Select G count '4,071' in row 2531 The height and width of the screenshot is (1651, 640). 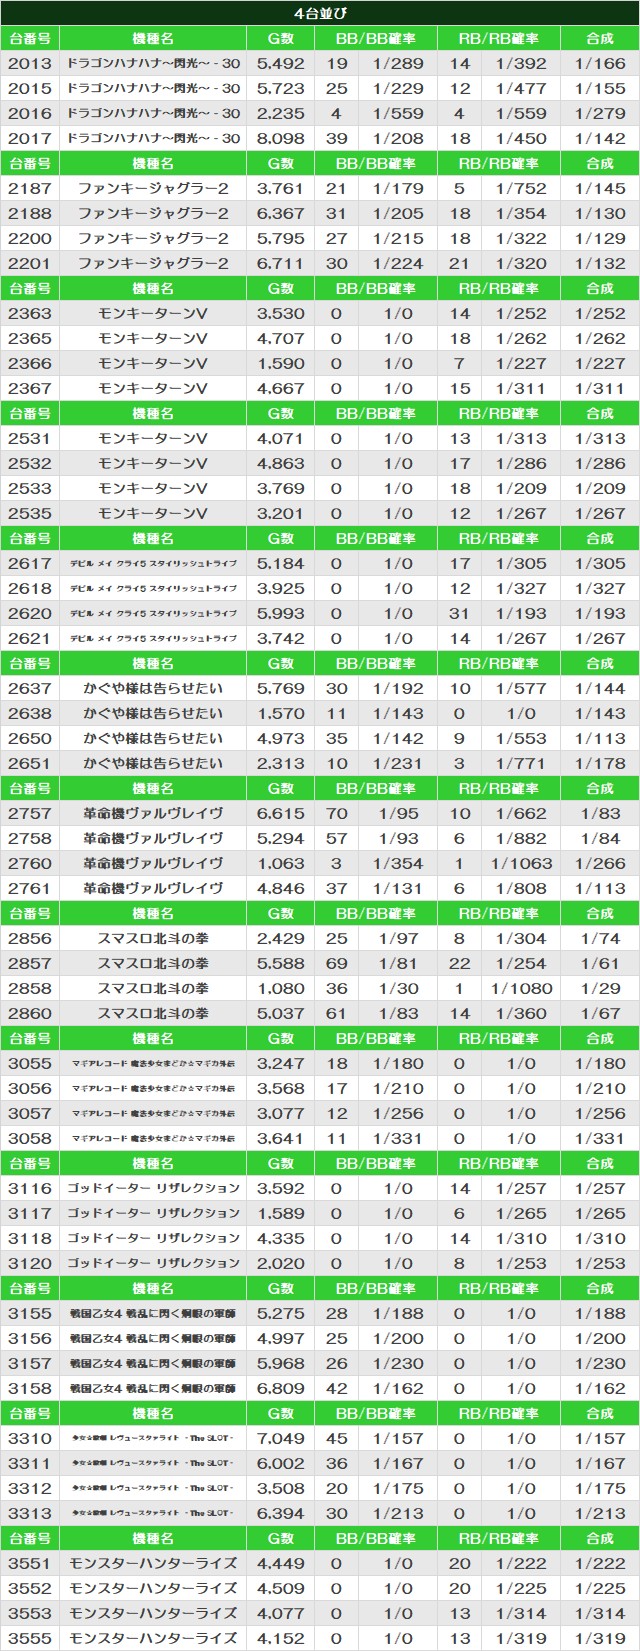coord(281,438)
